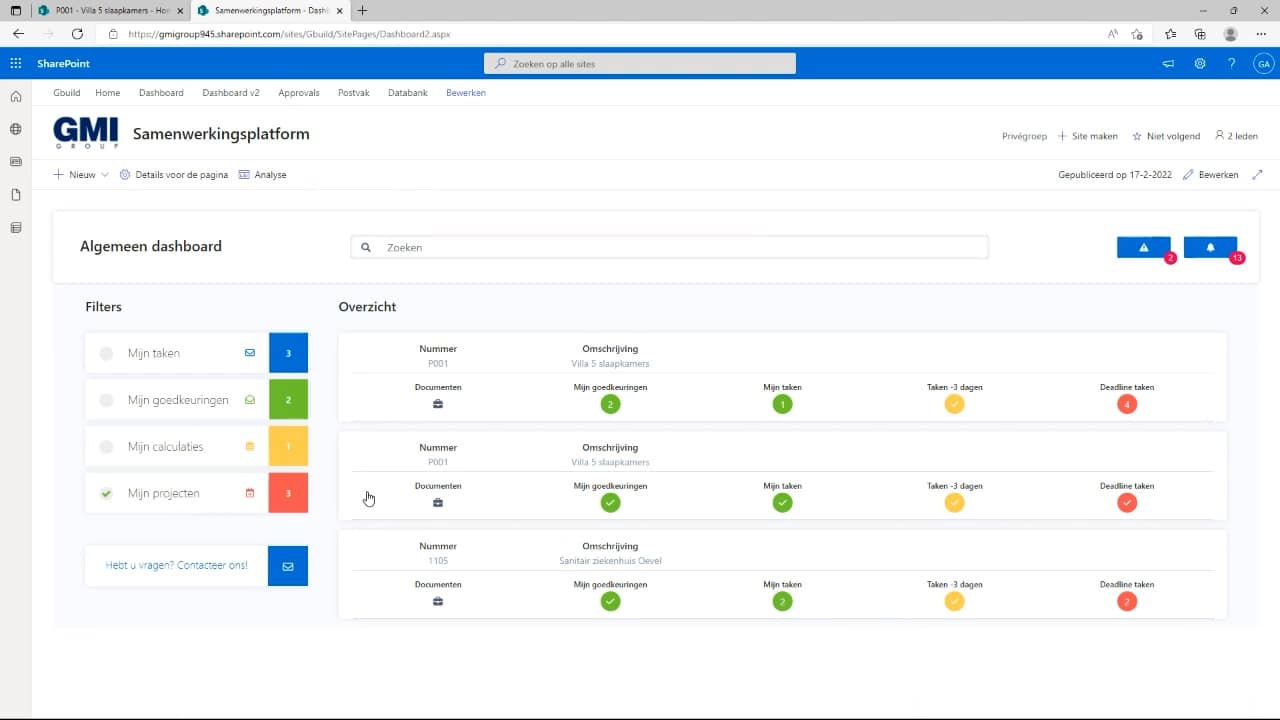Click Bewerken pencil button in page toolbar
The image size is (1280, 720).
coord(1210,174)
